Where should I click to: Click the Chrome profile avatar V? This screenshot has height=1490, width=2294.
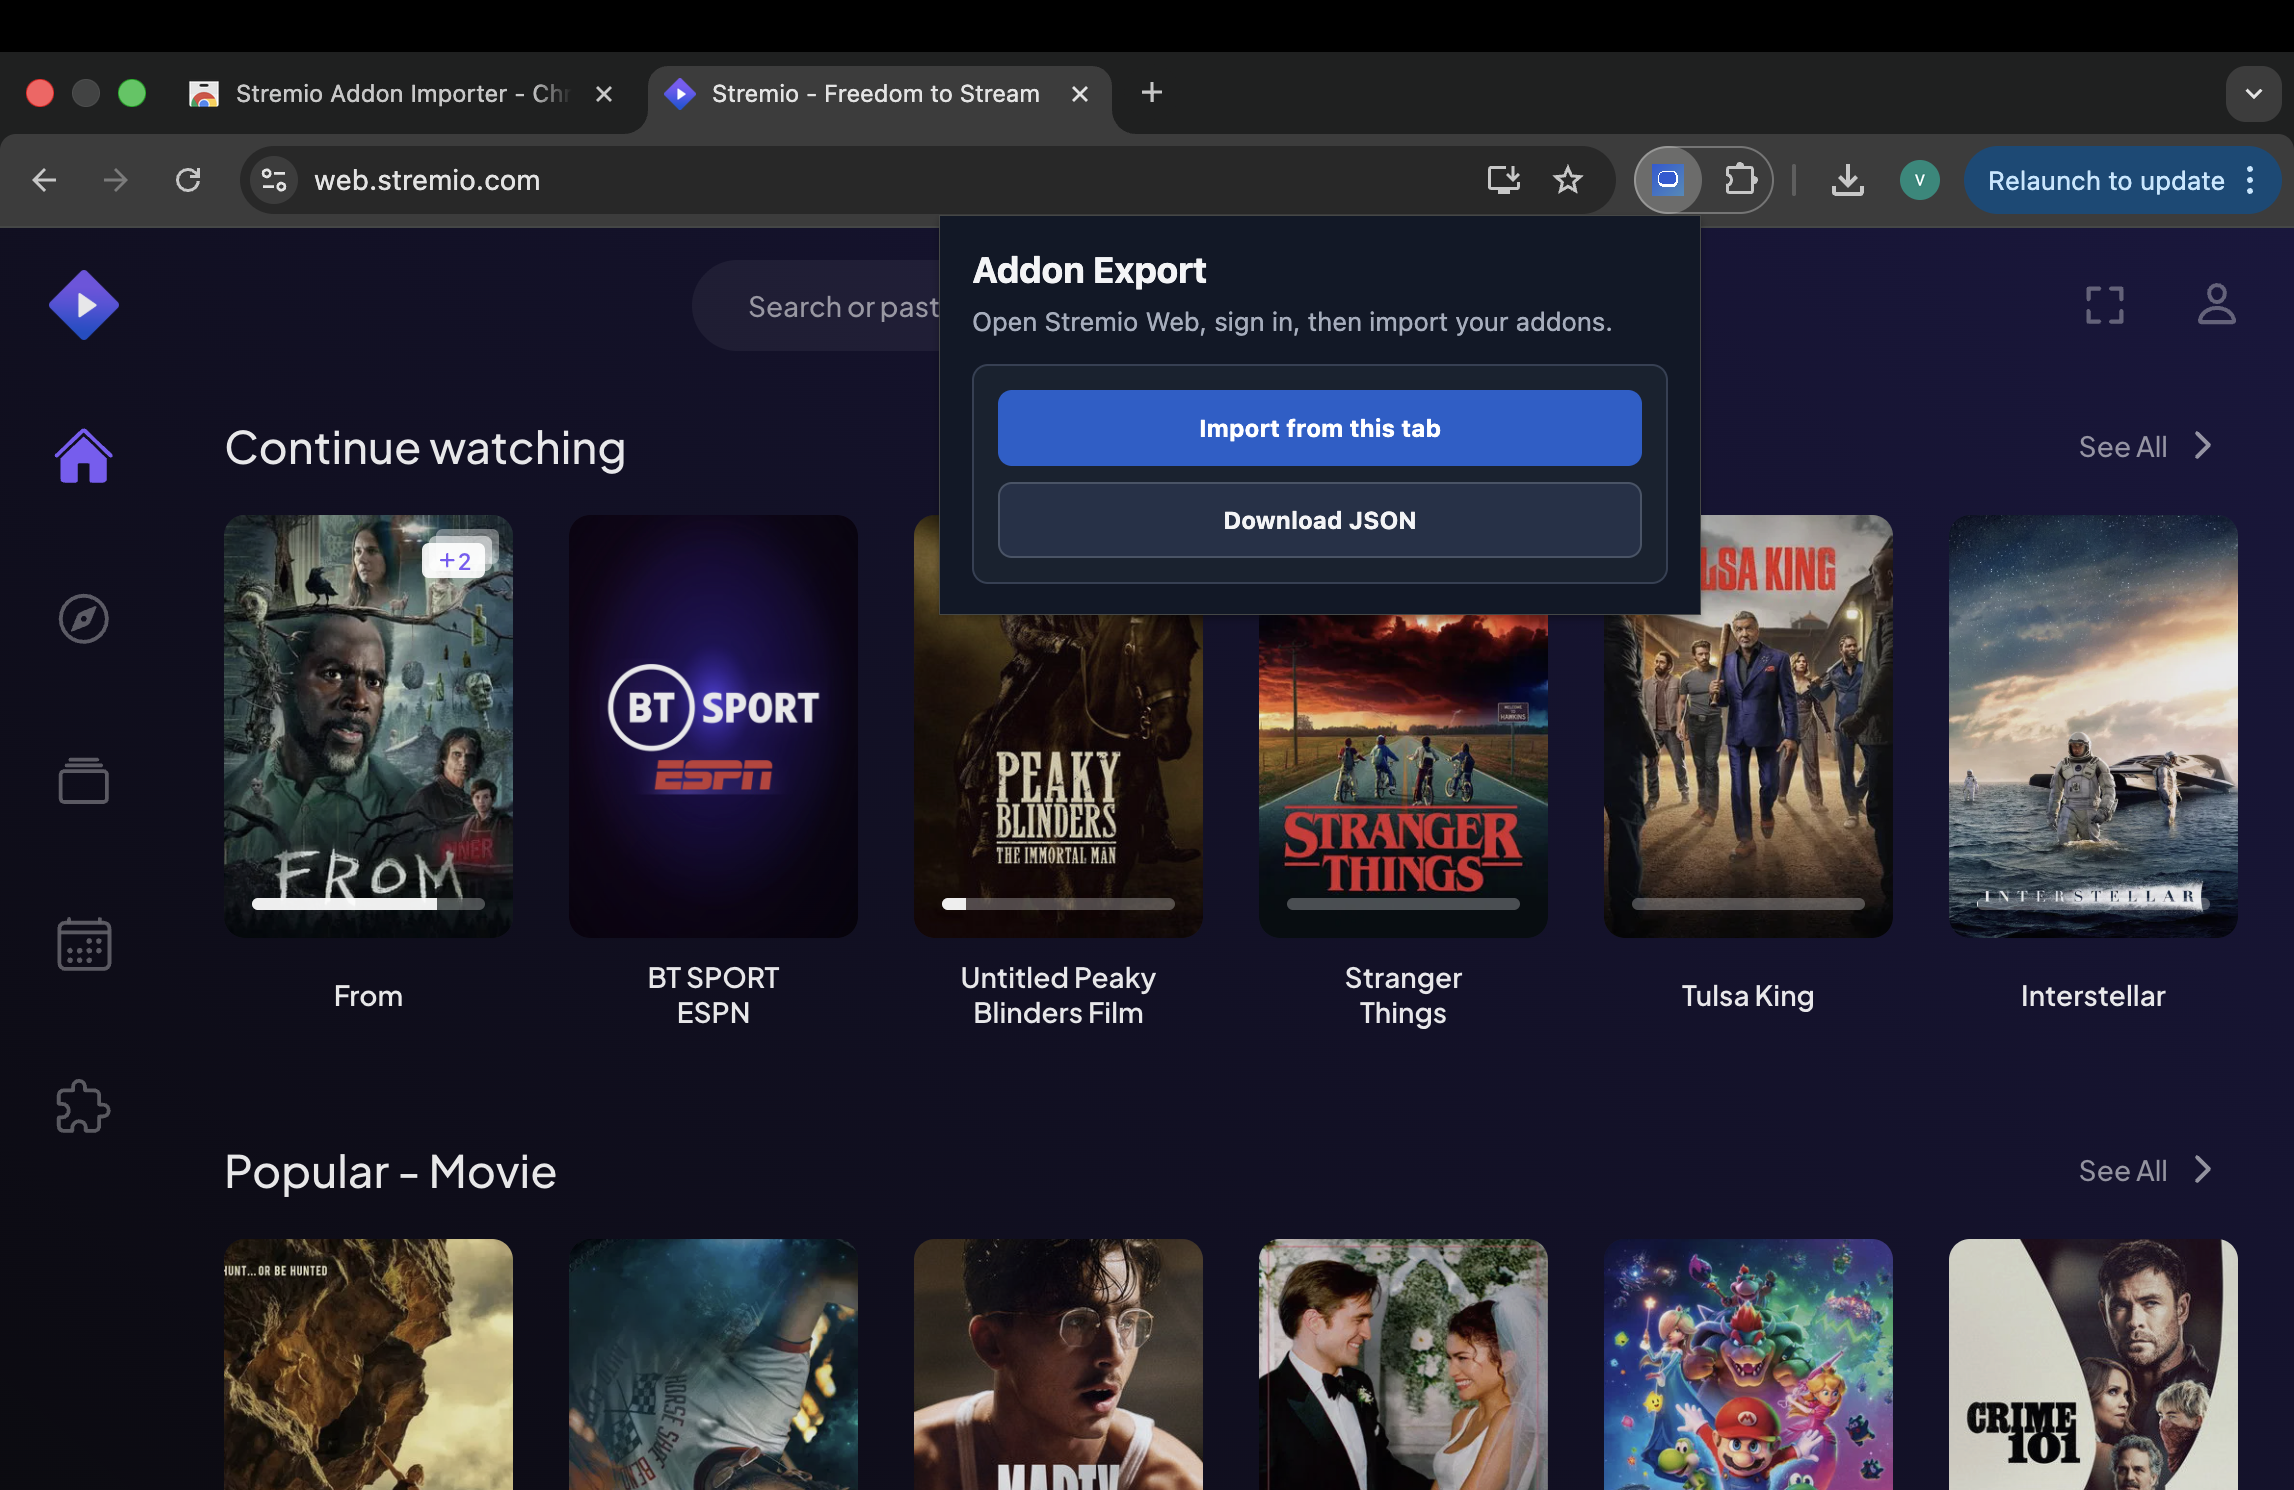click(x=1919, y=180)
